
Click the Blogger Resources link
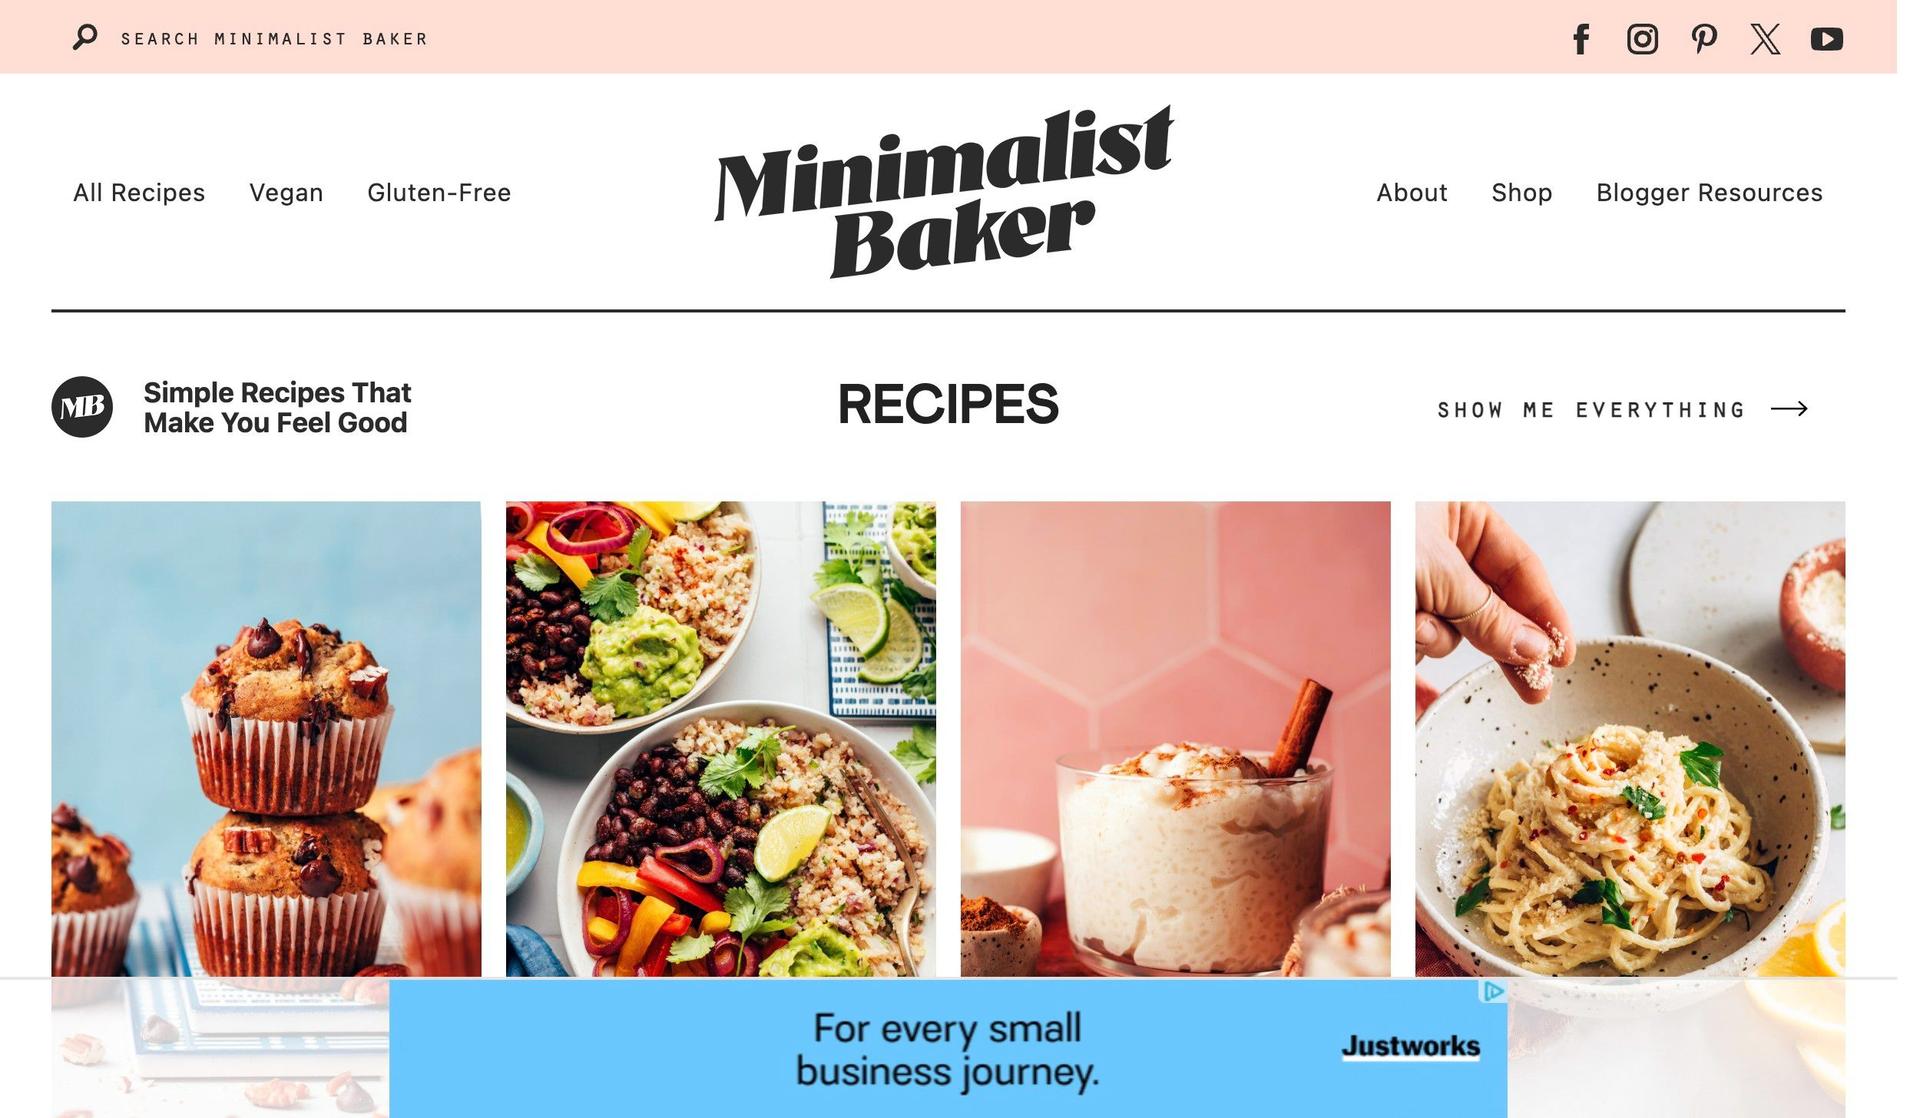(1708, 193)
